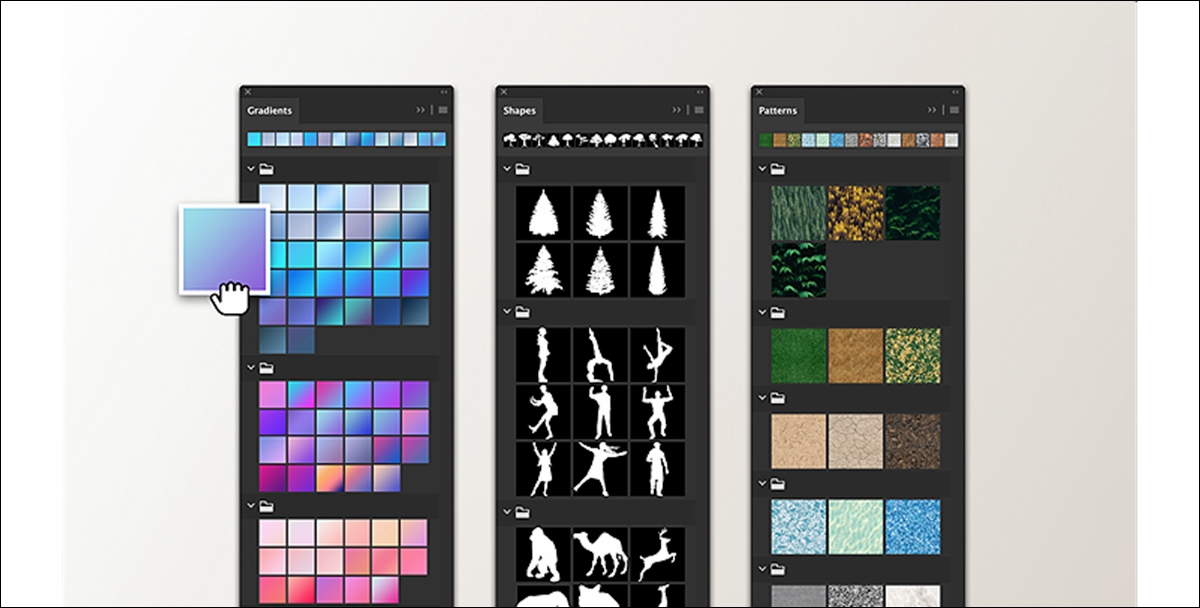This screenshot has height=608, width=1200.
Task: Click the folder icon of the blue gradients group
Action: coord(267,169)
